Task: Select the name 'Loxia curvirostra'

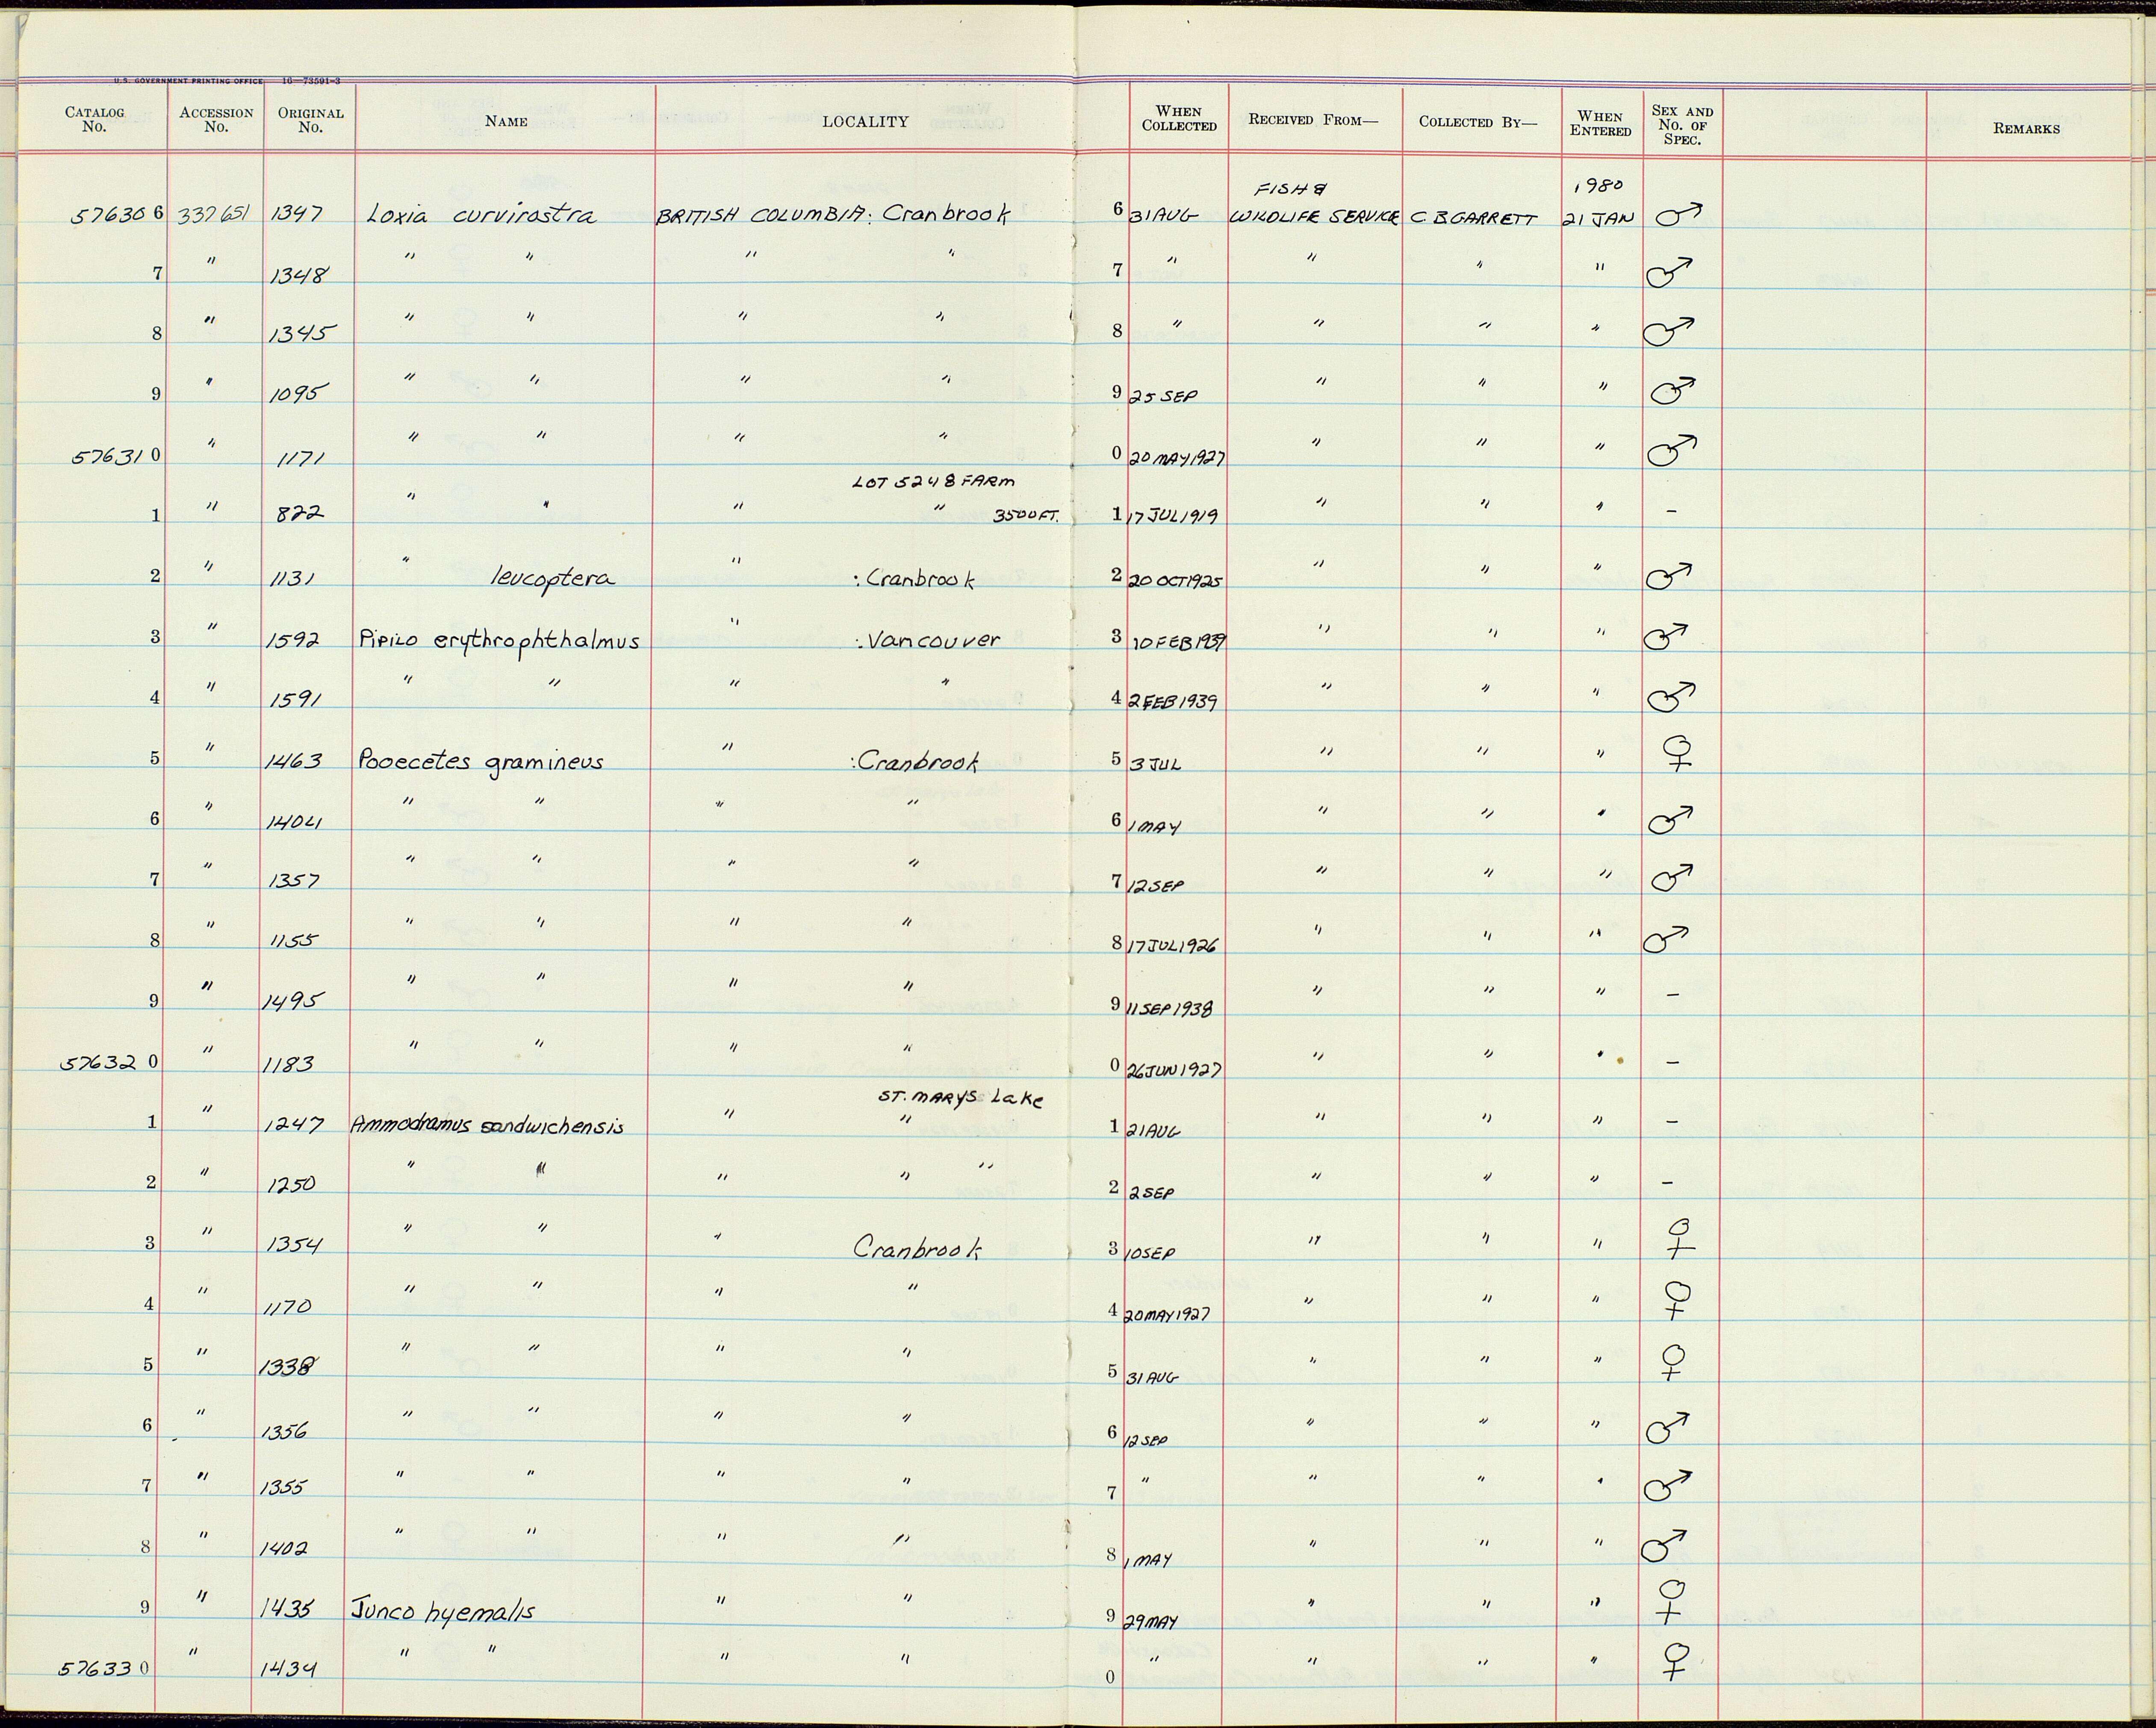Action: (x=481, y=214)
